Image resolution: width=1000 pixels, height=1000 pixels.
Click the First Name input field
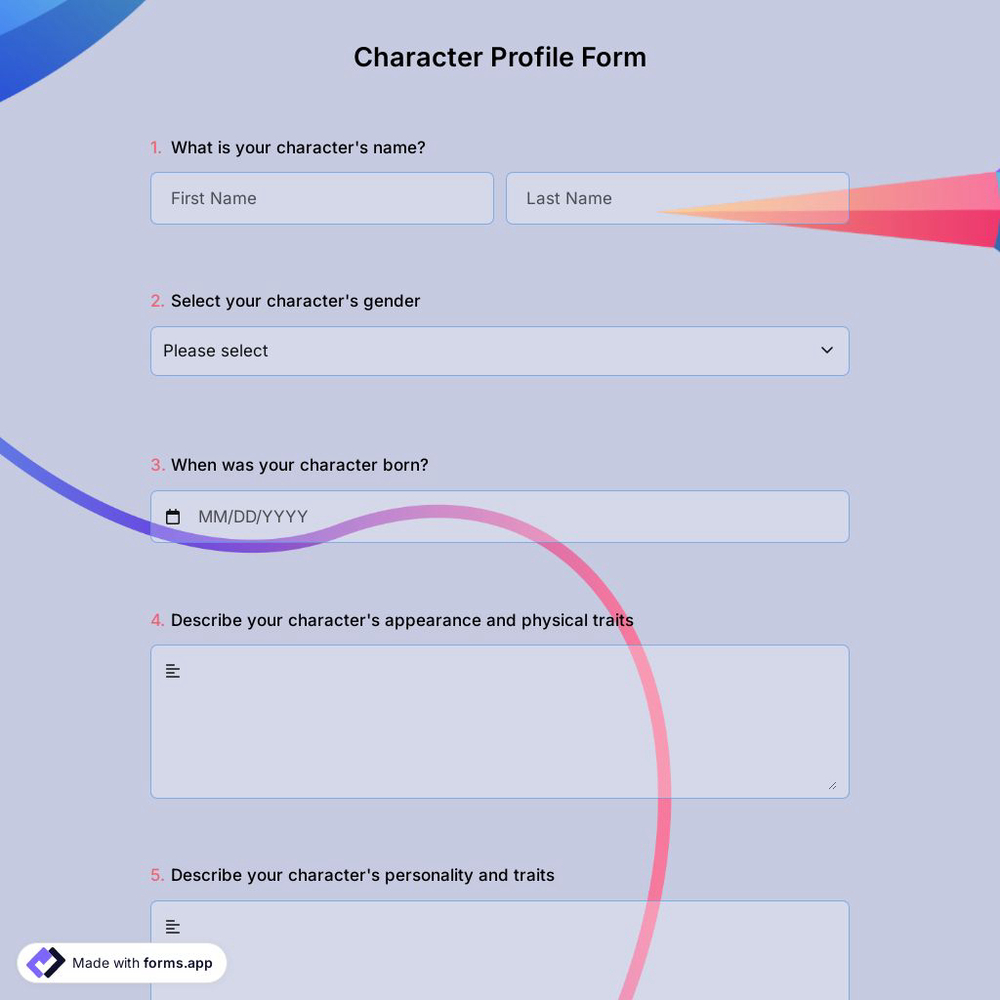(321, 198)
